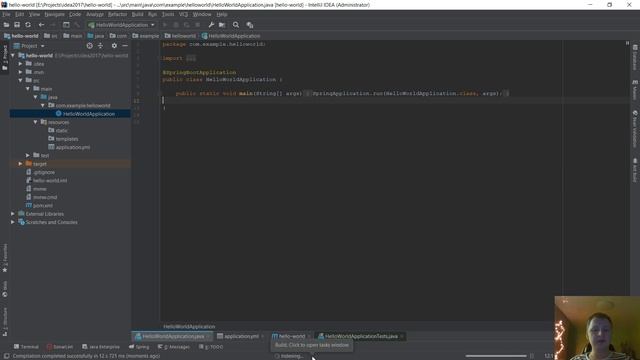Click the Save All toolbar icon
Screen dimensions: 640x360
17,25
